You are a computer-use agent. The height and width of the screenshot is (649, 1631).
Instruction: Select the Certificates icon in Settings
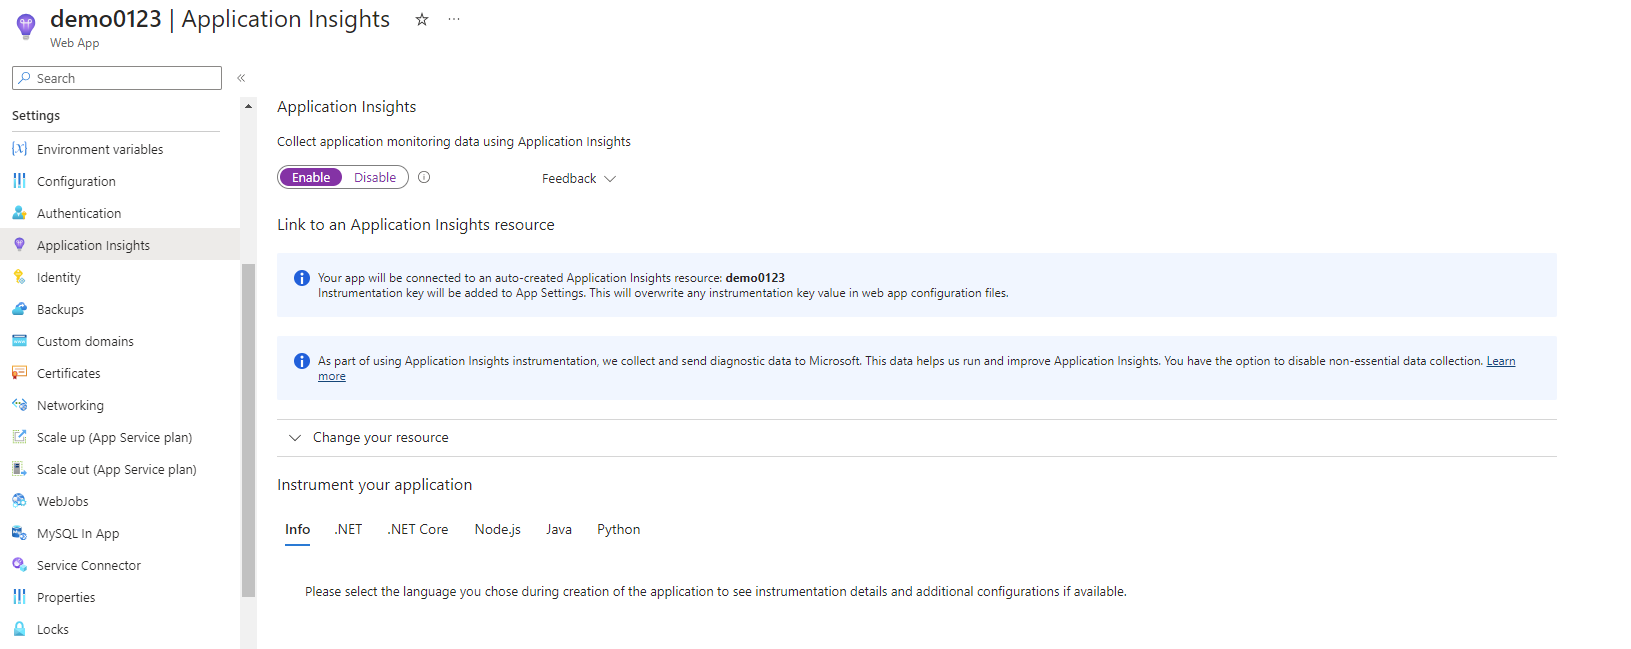coord(19,373)
